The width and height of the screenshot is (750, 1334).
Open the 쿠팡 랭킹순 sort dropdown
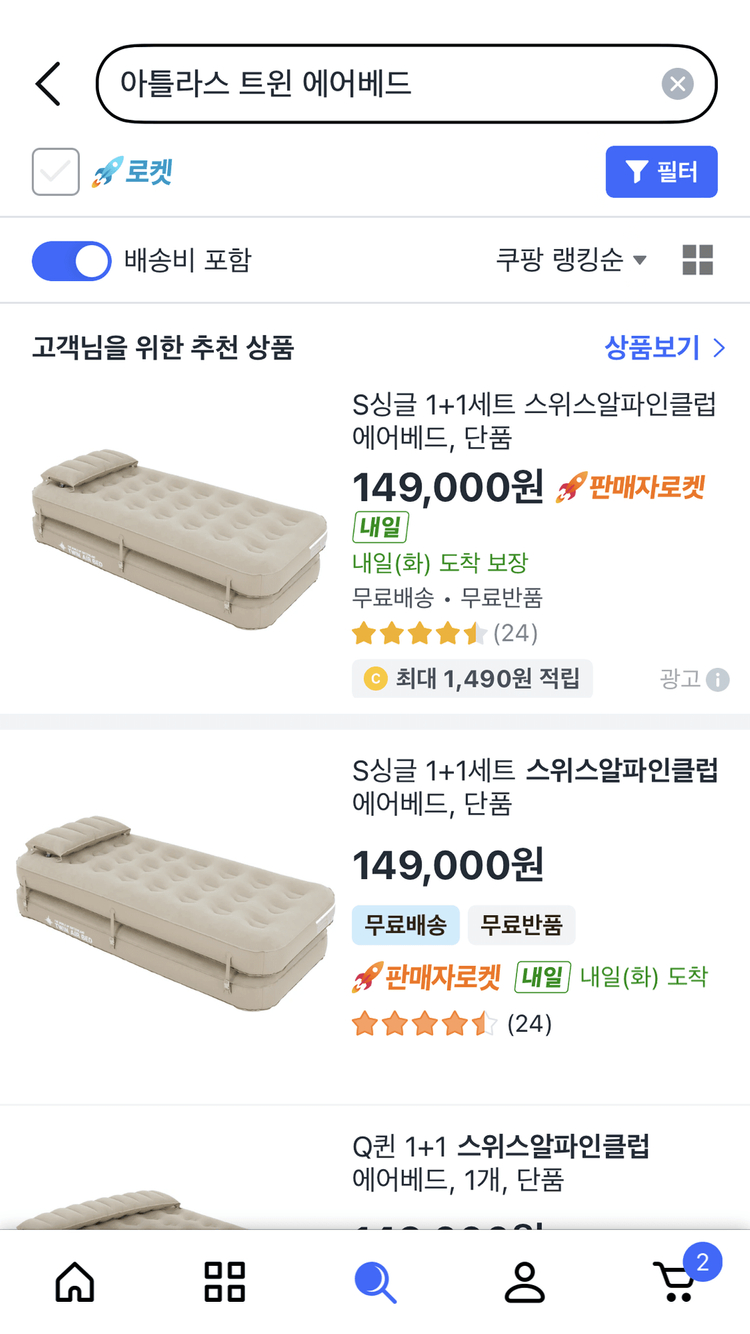coord(569,259)
